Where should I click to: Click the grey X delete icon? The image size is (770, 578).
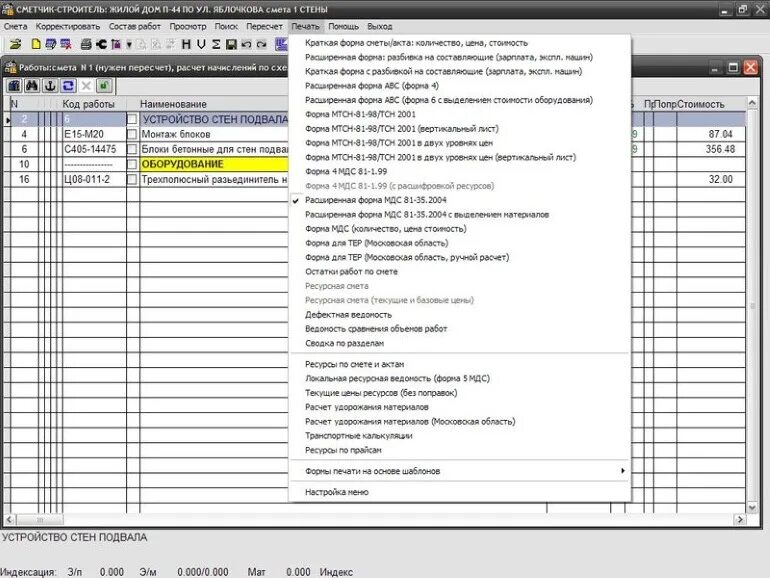coord(86,86)
